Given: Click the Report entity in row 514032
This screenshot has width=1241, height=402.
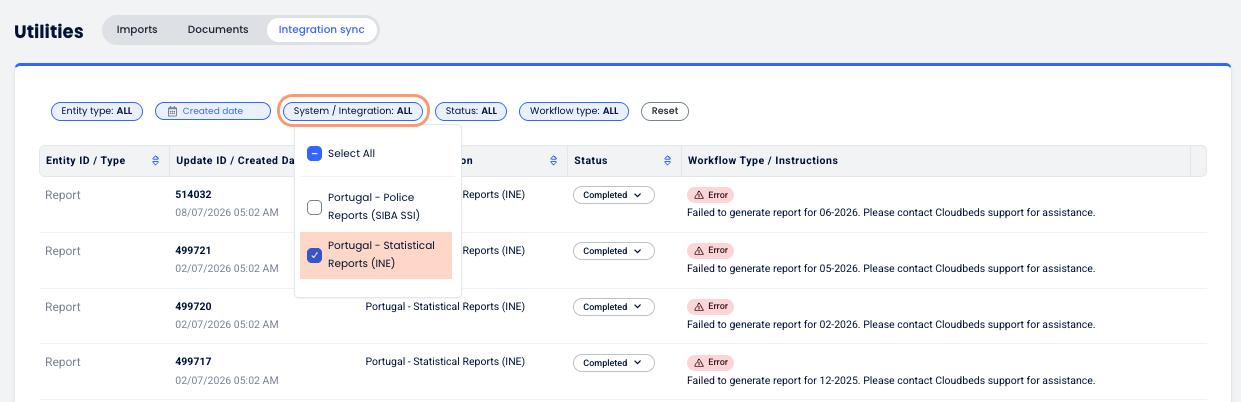Looking at the screenshot, I should pyautogui.click(x=63, y=195).
